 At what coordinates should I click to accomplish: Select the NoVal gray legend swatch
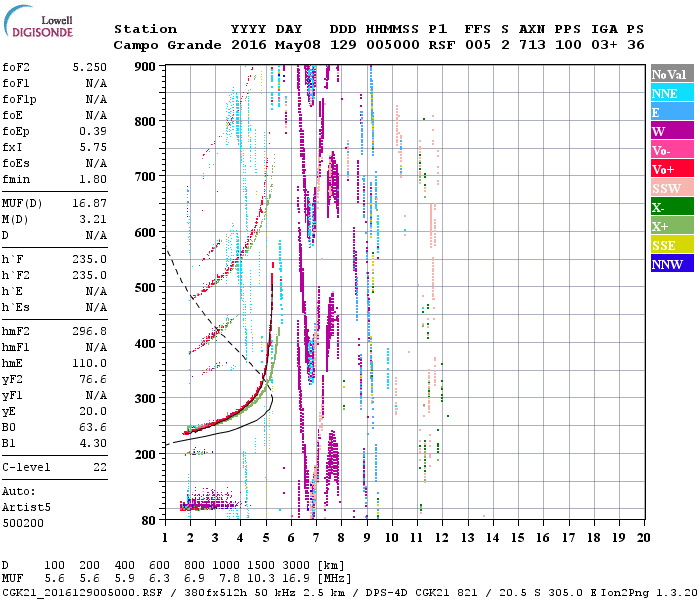point(672,74)
